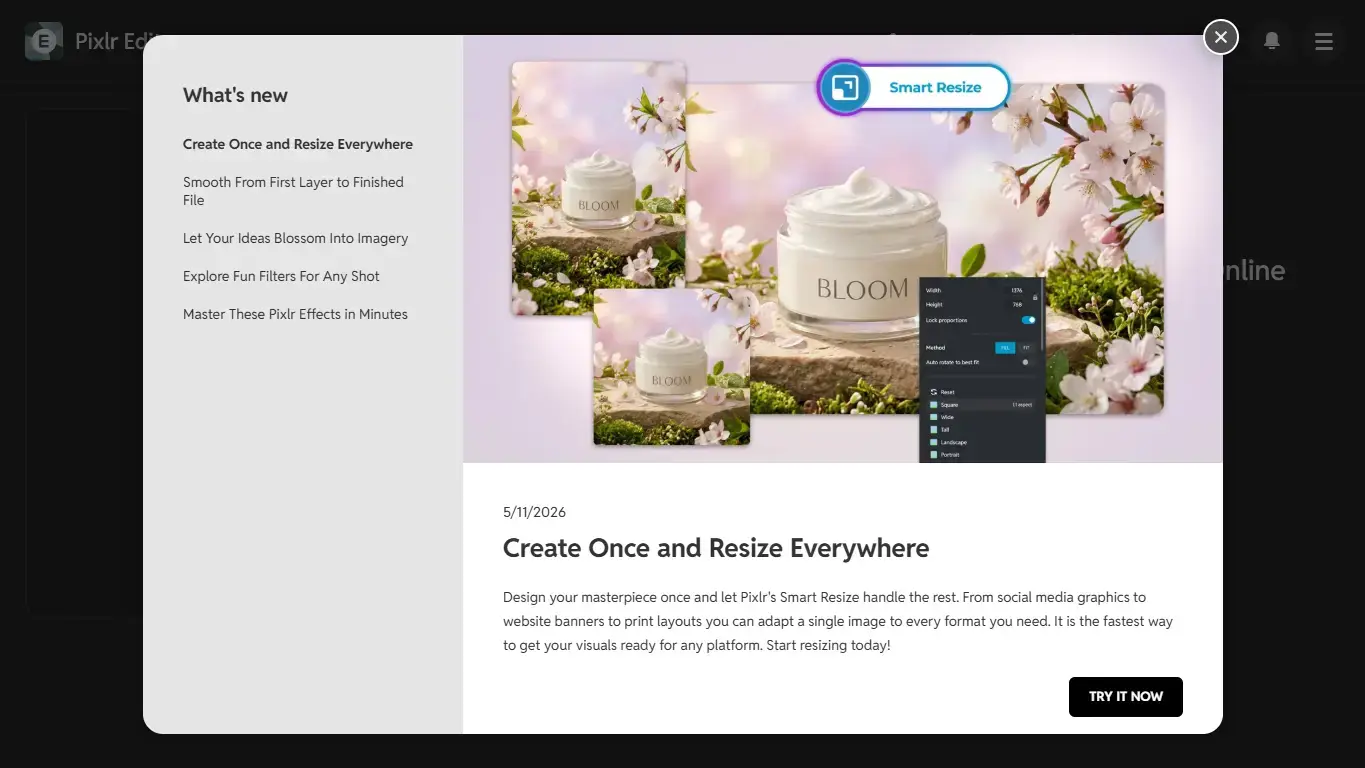The height and width of the screenshot is (768, 1365).
Task: Close the What's new dialog
Action: point(1220,38)
